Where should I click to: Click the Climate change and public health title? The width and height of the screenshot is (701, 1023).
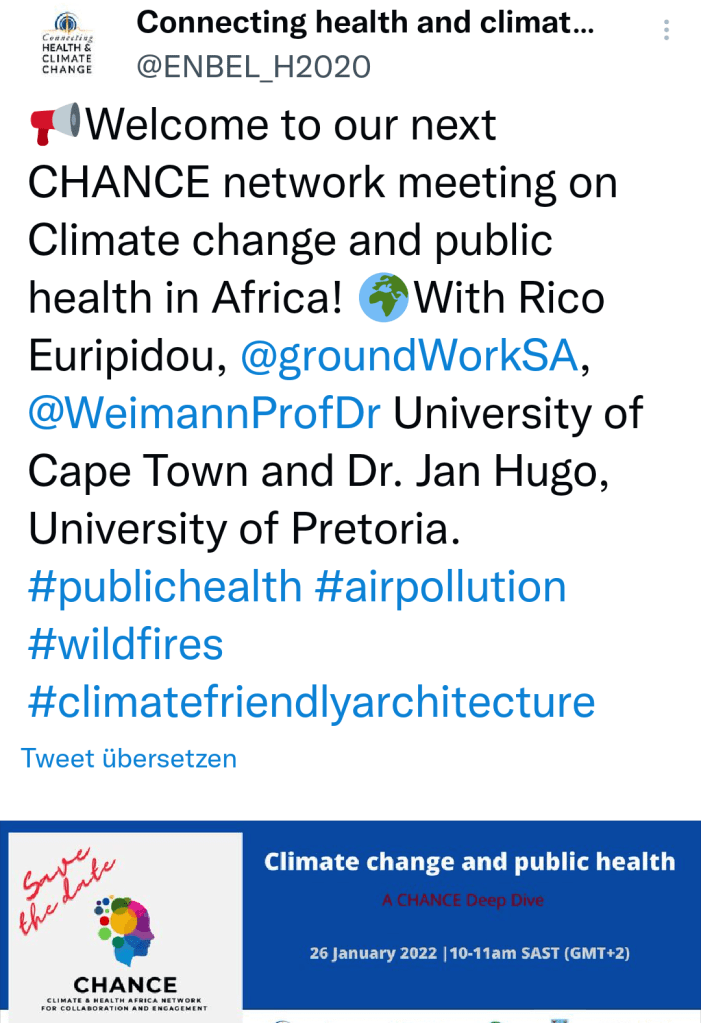[469, 862]
